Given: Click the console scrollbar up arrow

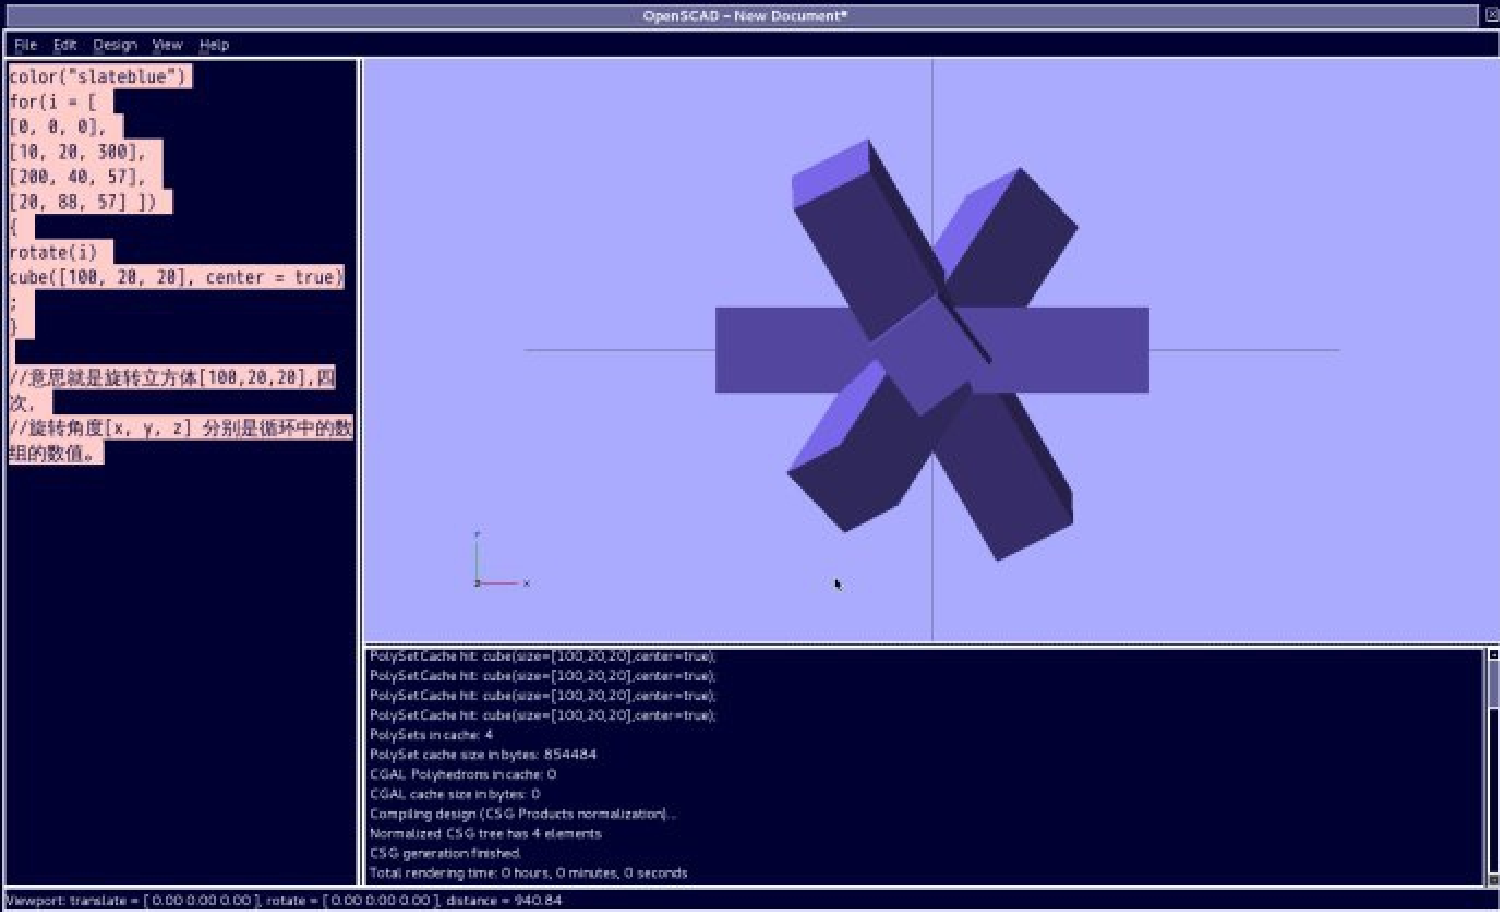Looking at the screenshot, I should pos(1493,655).
